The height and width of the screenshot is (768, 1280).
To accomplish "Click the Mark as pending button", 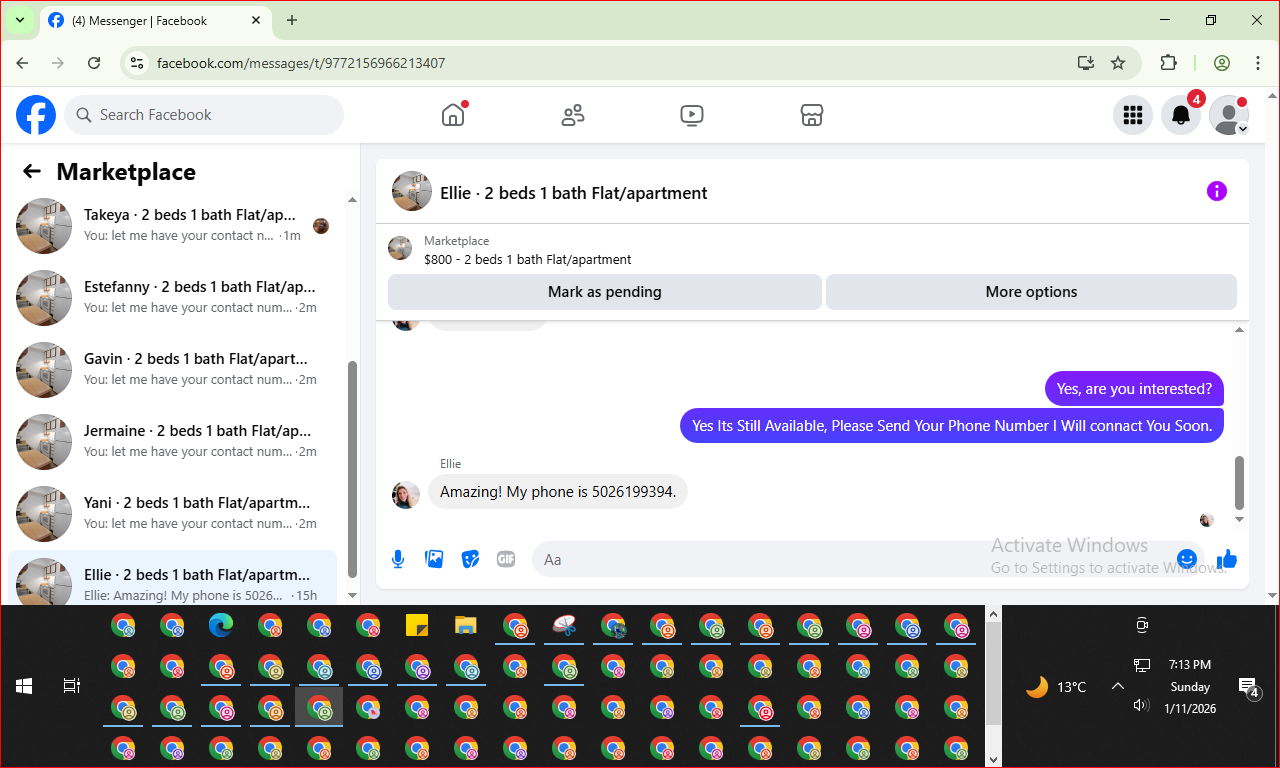I will (605, 292).
